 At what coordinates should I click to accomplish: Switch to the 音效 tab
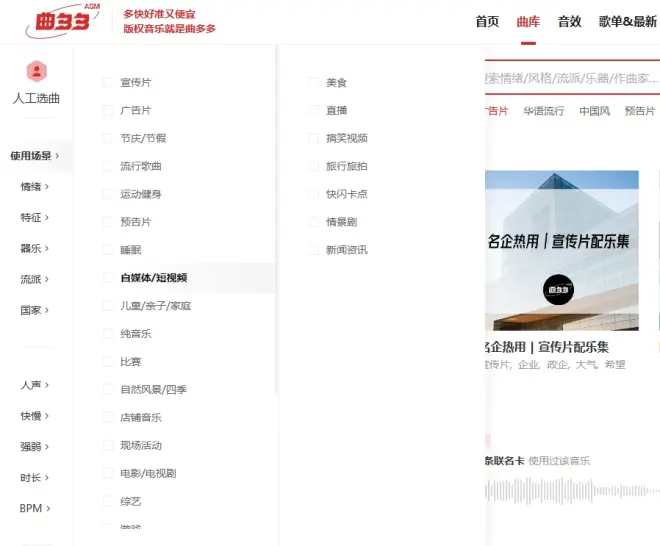[569, 22]
